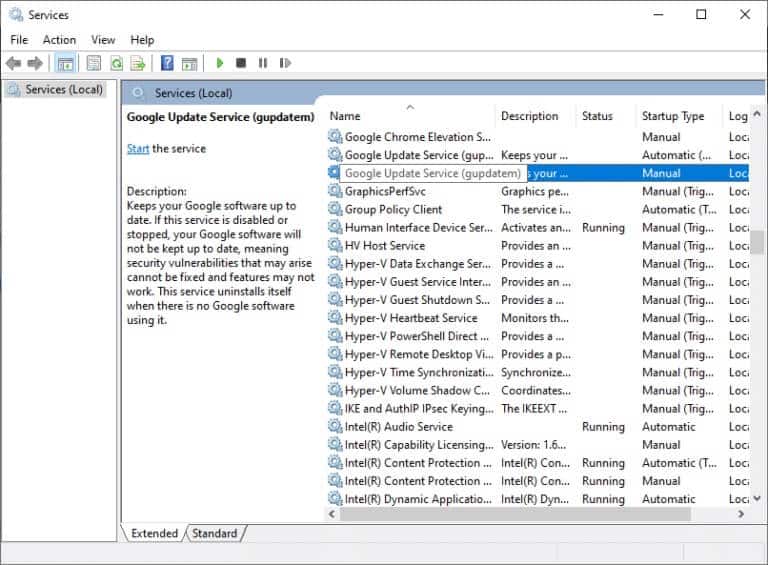Open the File menu
This screenshot has width=768, height=565.
click(19, 40)
